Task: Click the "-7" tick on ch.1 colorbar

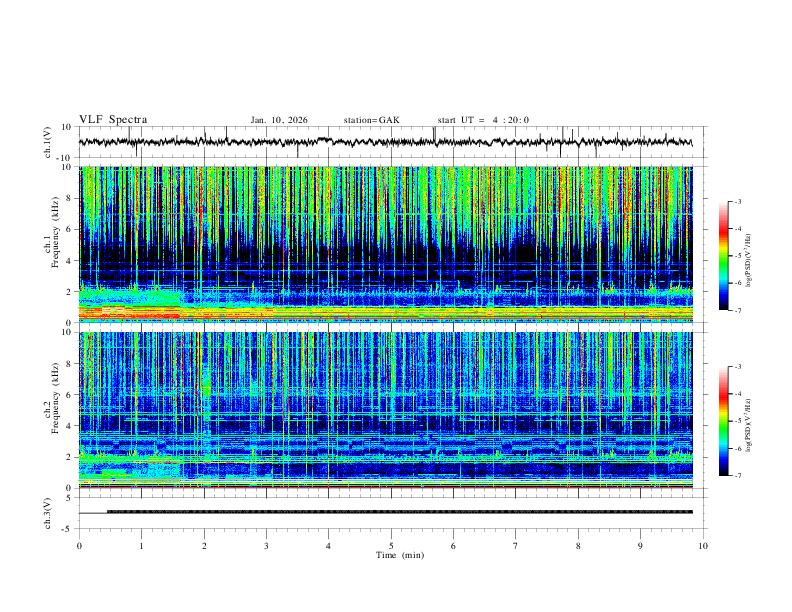Action: (x=737, y=310)
